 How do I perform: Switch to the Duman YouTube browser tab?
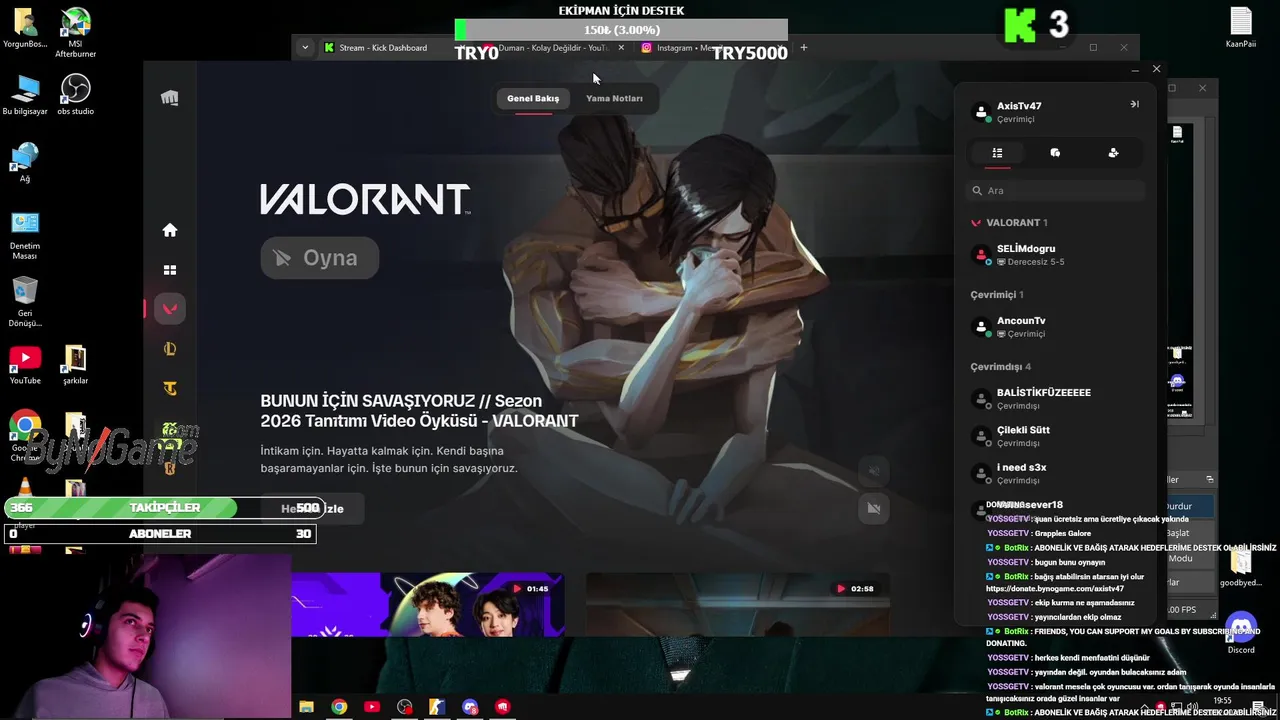(x=553, y=48)
